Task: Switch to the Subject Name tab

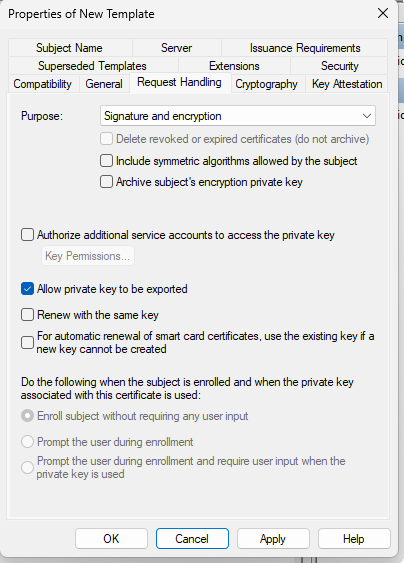Action: [x=69, y=48]
